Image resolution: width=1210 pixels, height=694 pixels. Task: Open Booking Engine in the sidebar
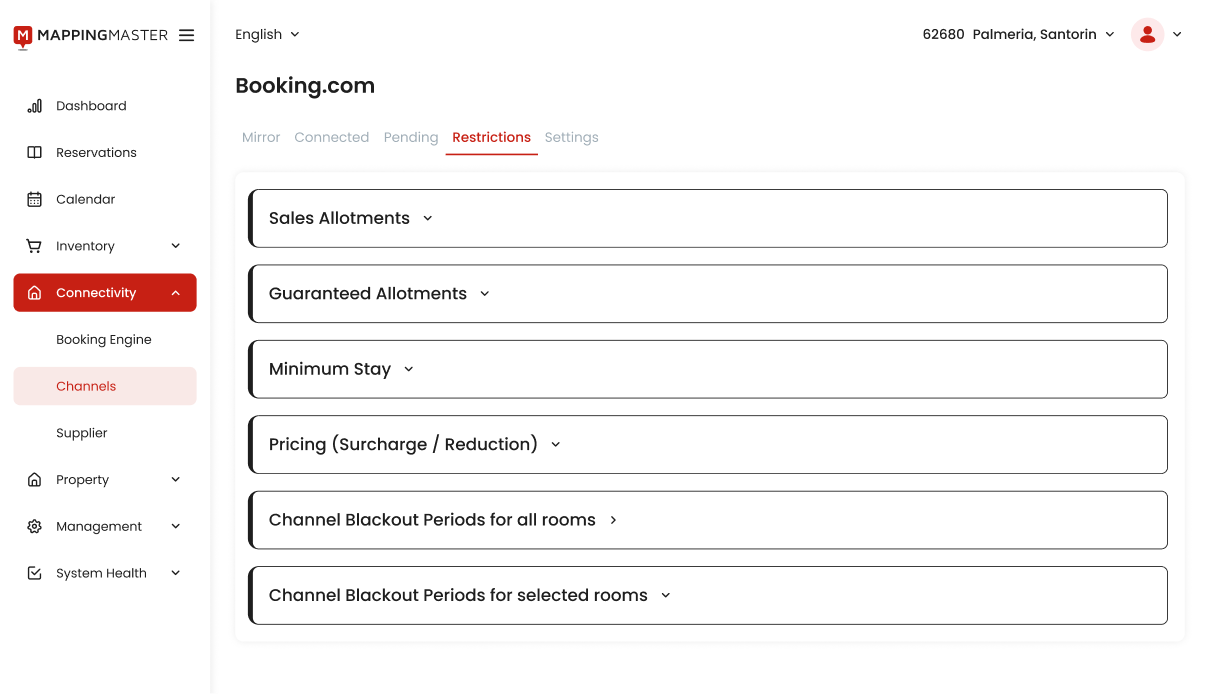104,340
